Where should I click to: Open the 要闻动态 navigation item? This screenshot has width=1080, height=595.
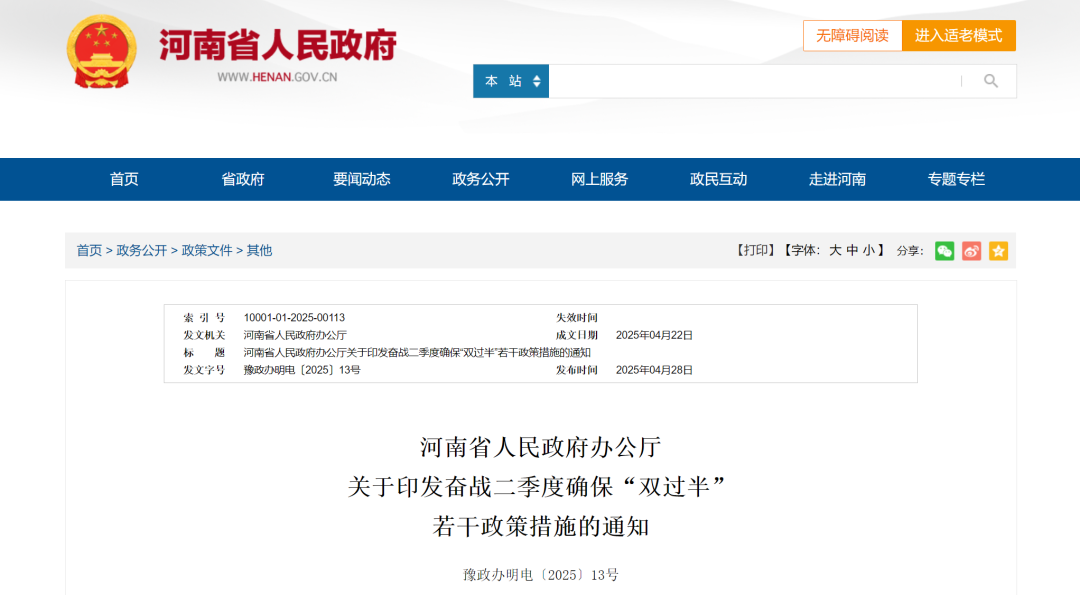(x=362, y=180)
